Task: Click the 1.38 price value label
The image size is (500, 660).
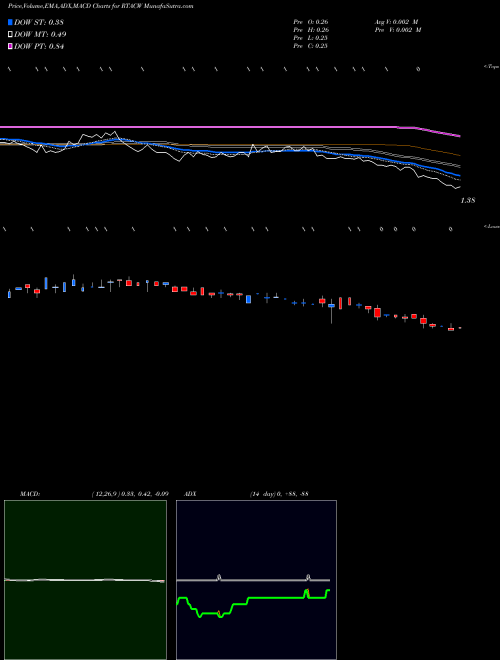Action: pyautogui.click(x=468, y=201)
